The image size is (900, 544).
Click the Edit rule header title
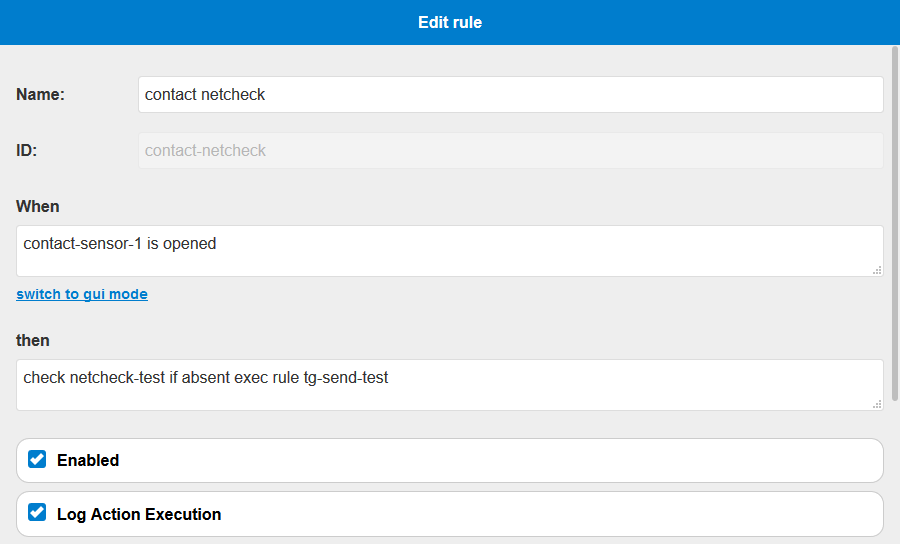(450, 22)
